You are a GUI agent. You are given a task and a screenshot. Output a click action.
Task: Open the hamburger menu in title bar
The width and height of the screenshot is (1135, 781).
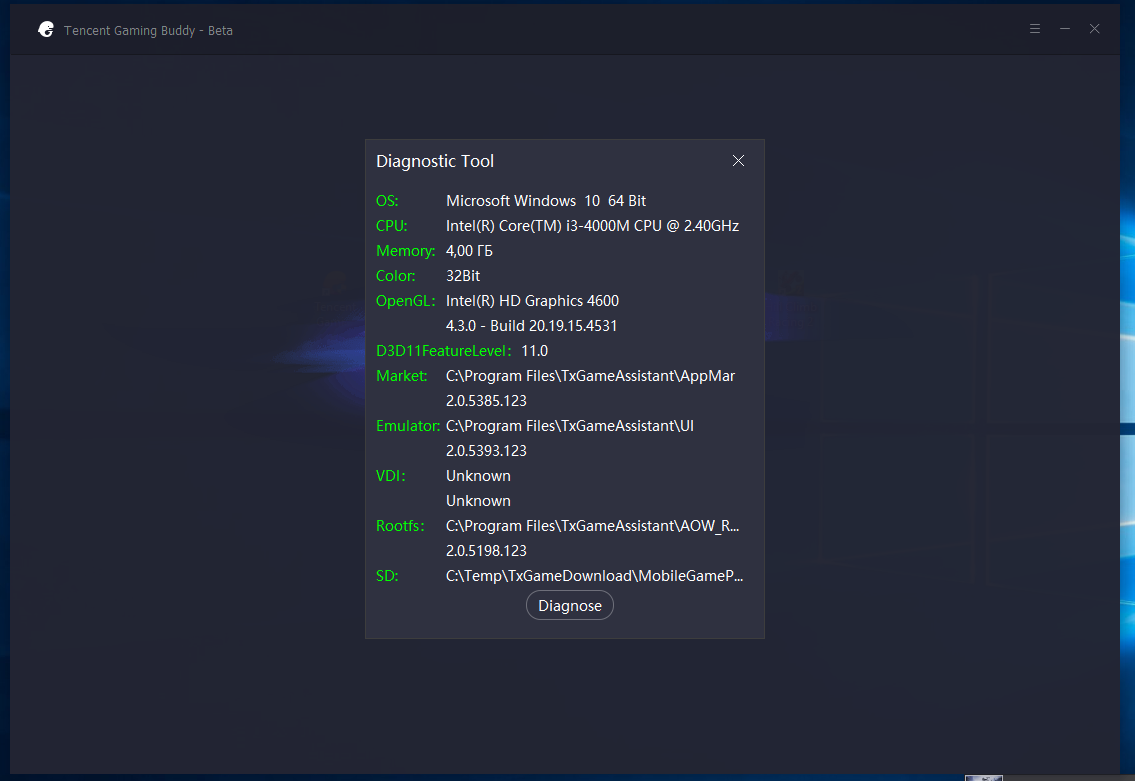1035,29
